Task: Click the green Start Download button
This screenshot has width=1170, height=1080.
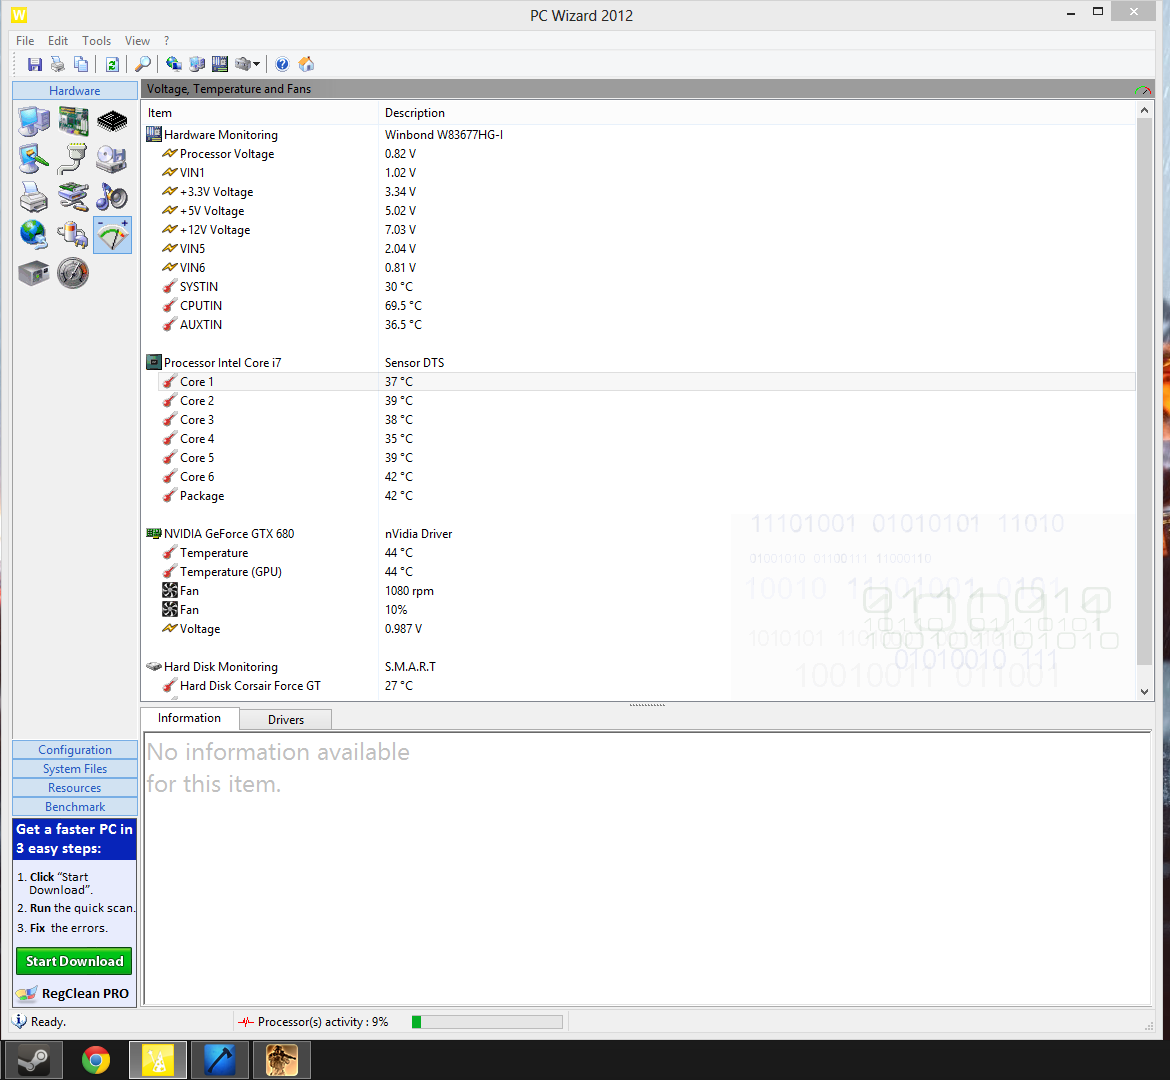Action: pyautogui.click(x=74, y=961)
